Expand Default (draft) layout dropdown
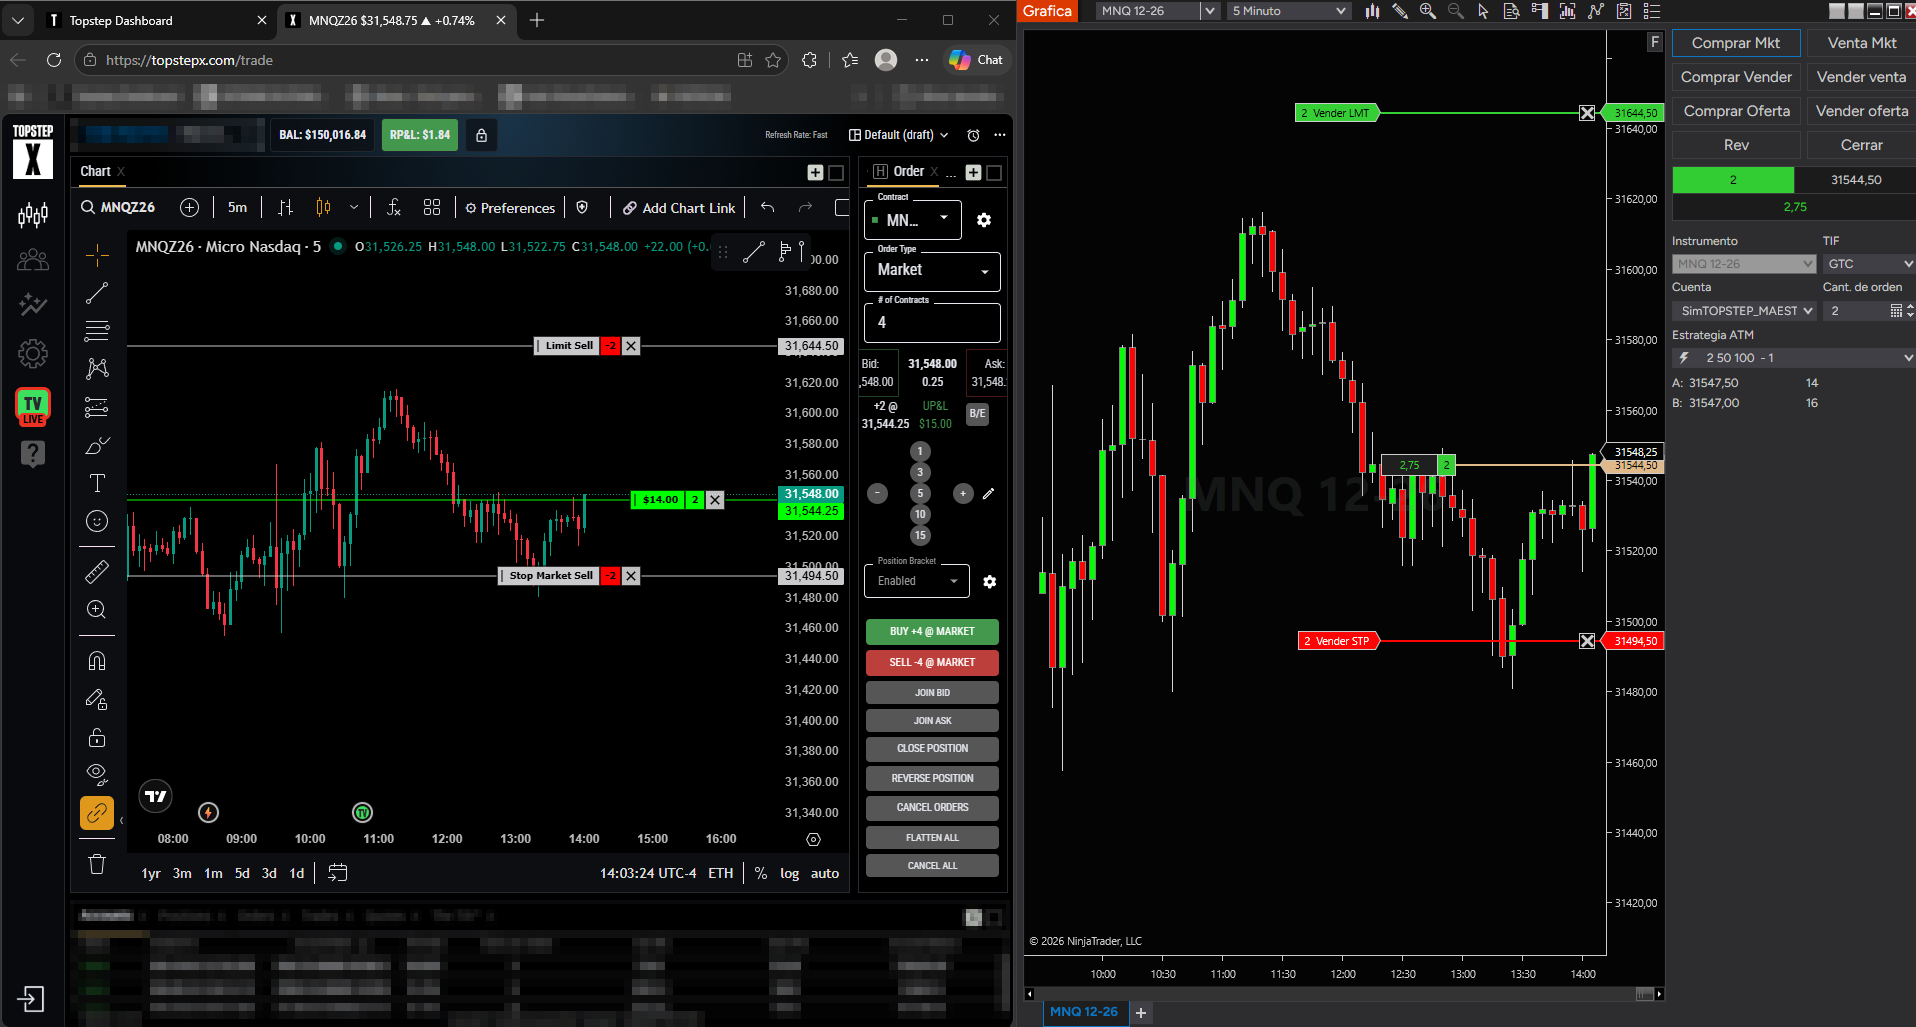The height and width of the screenshot is (1027, 1916). pos(899,135)
